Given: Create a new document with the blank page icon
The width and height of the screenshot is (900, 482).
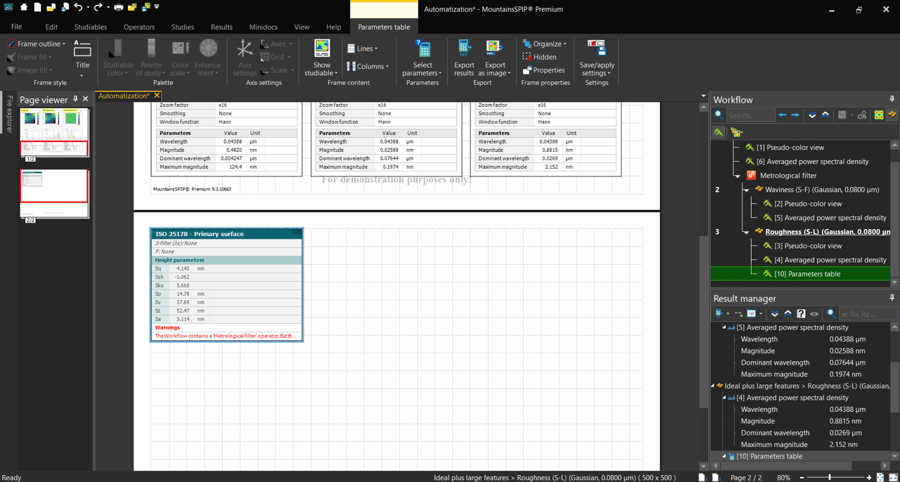Looking at the screenshot, I should pyautogui.click(x=37, y=8).
